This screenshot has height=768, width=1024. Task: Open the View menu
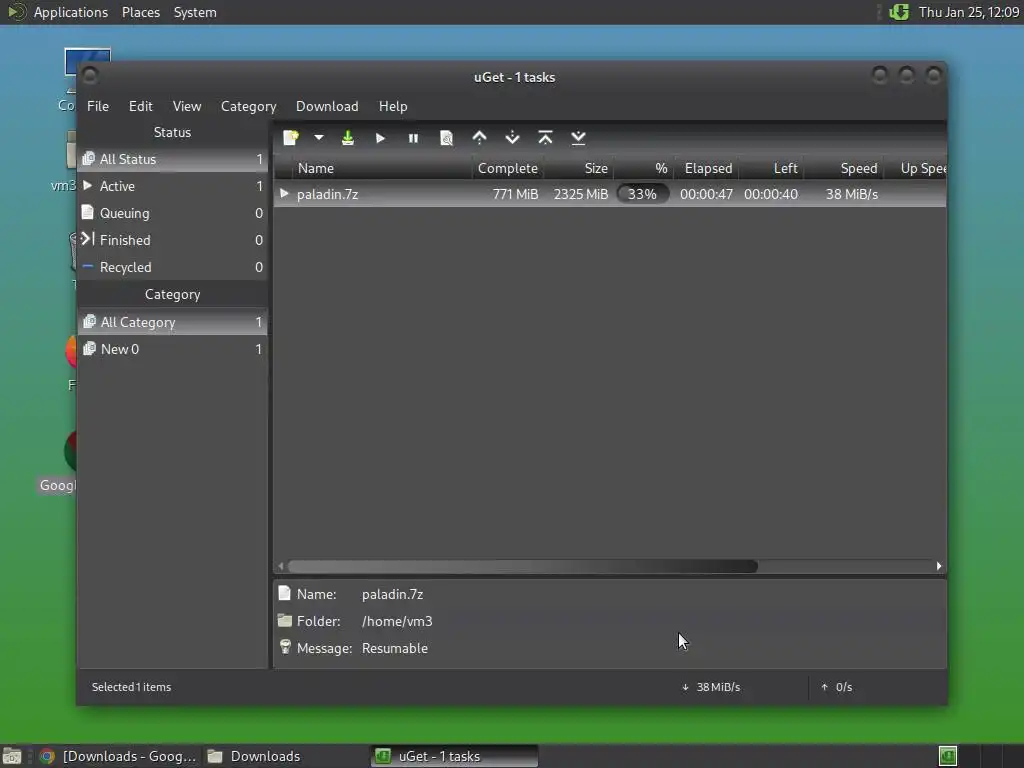187,106
